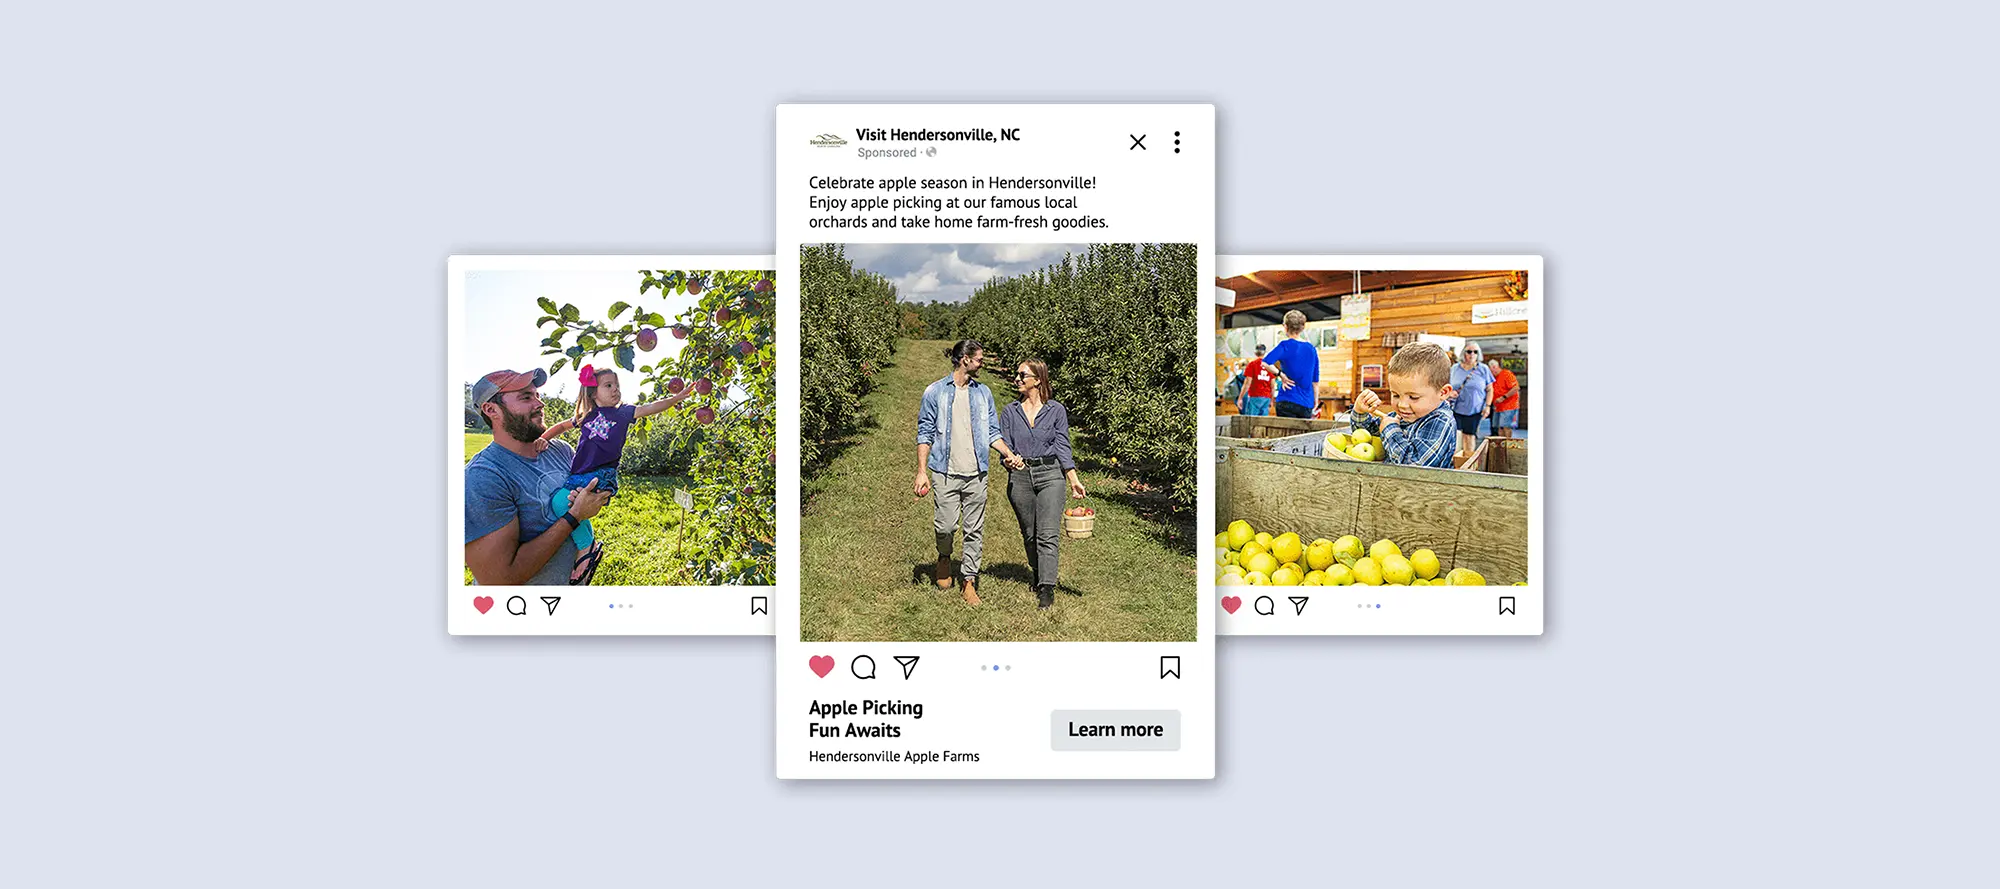
Task: Like the right boy with apples post
Action: [1231, 605]
